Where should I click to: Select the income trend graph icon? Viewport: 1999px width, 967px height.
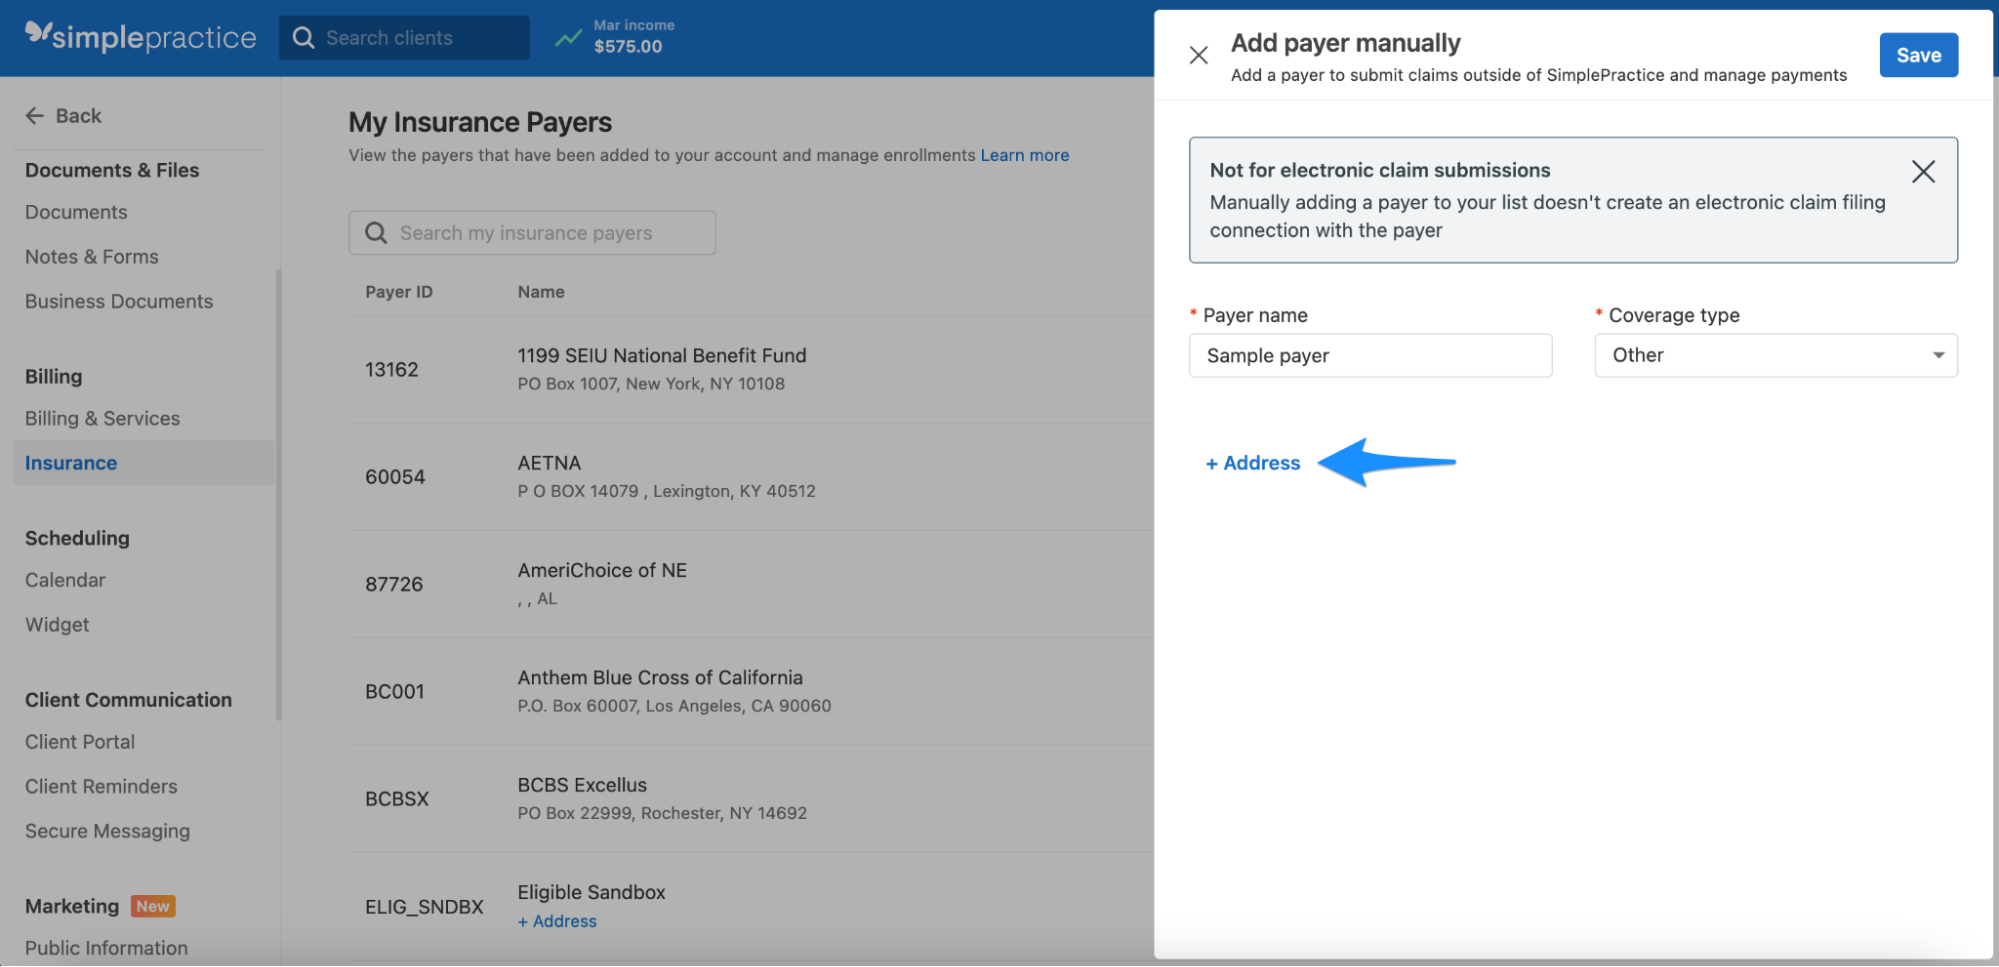(568, 37)
